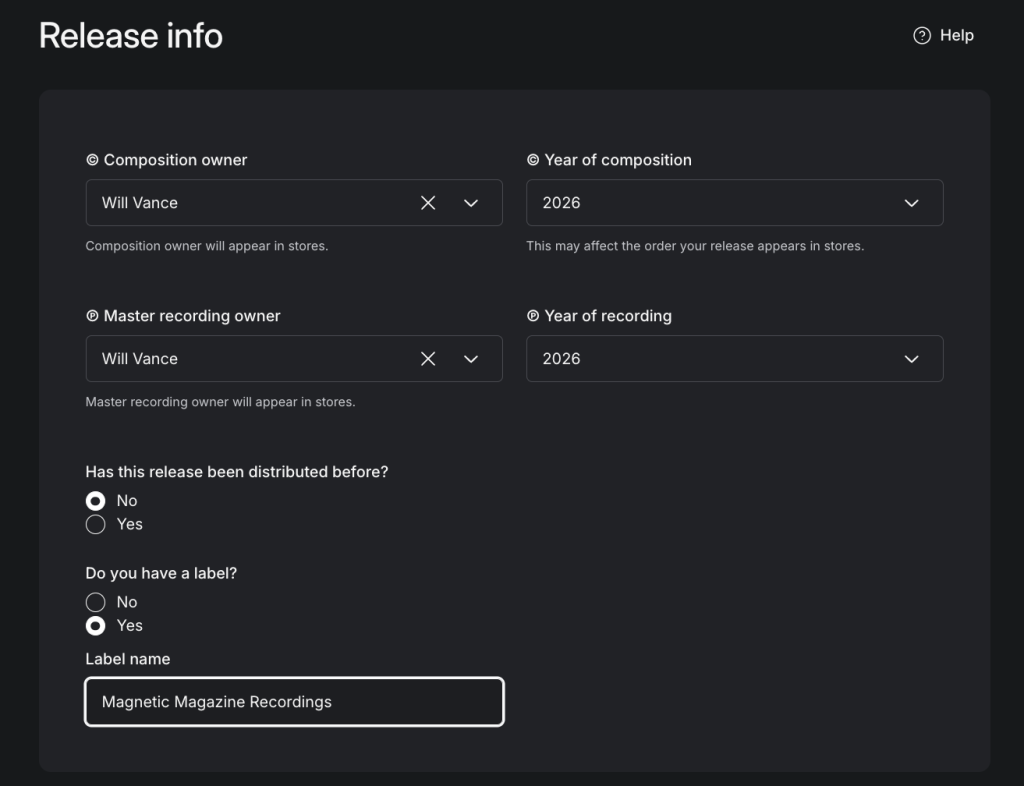Open Help via its text label
The image size is (1024, 786).
(x=956, y=35)
